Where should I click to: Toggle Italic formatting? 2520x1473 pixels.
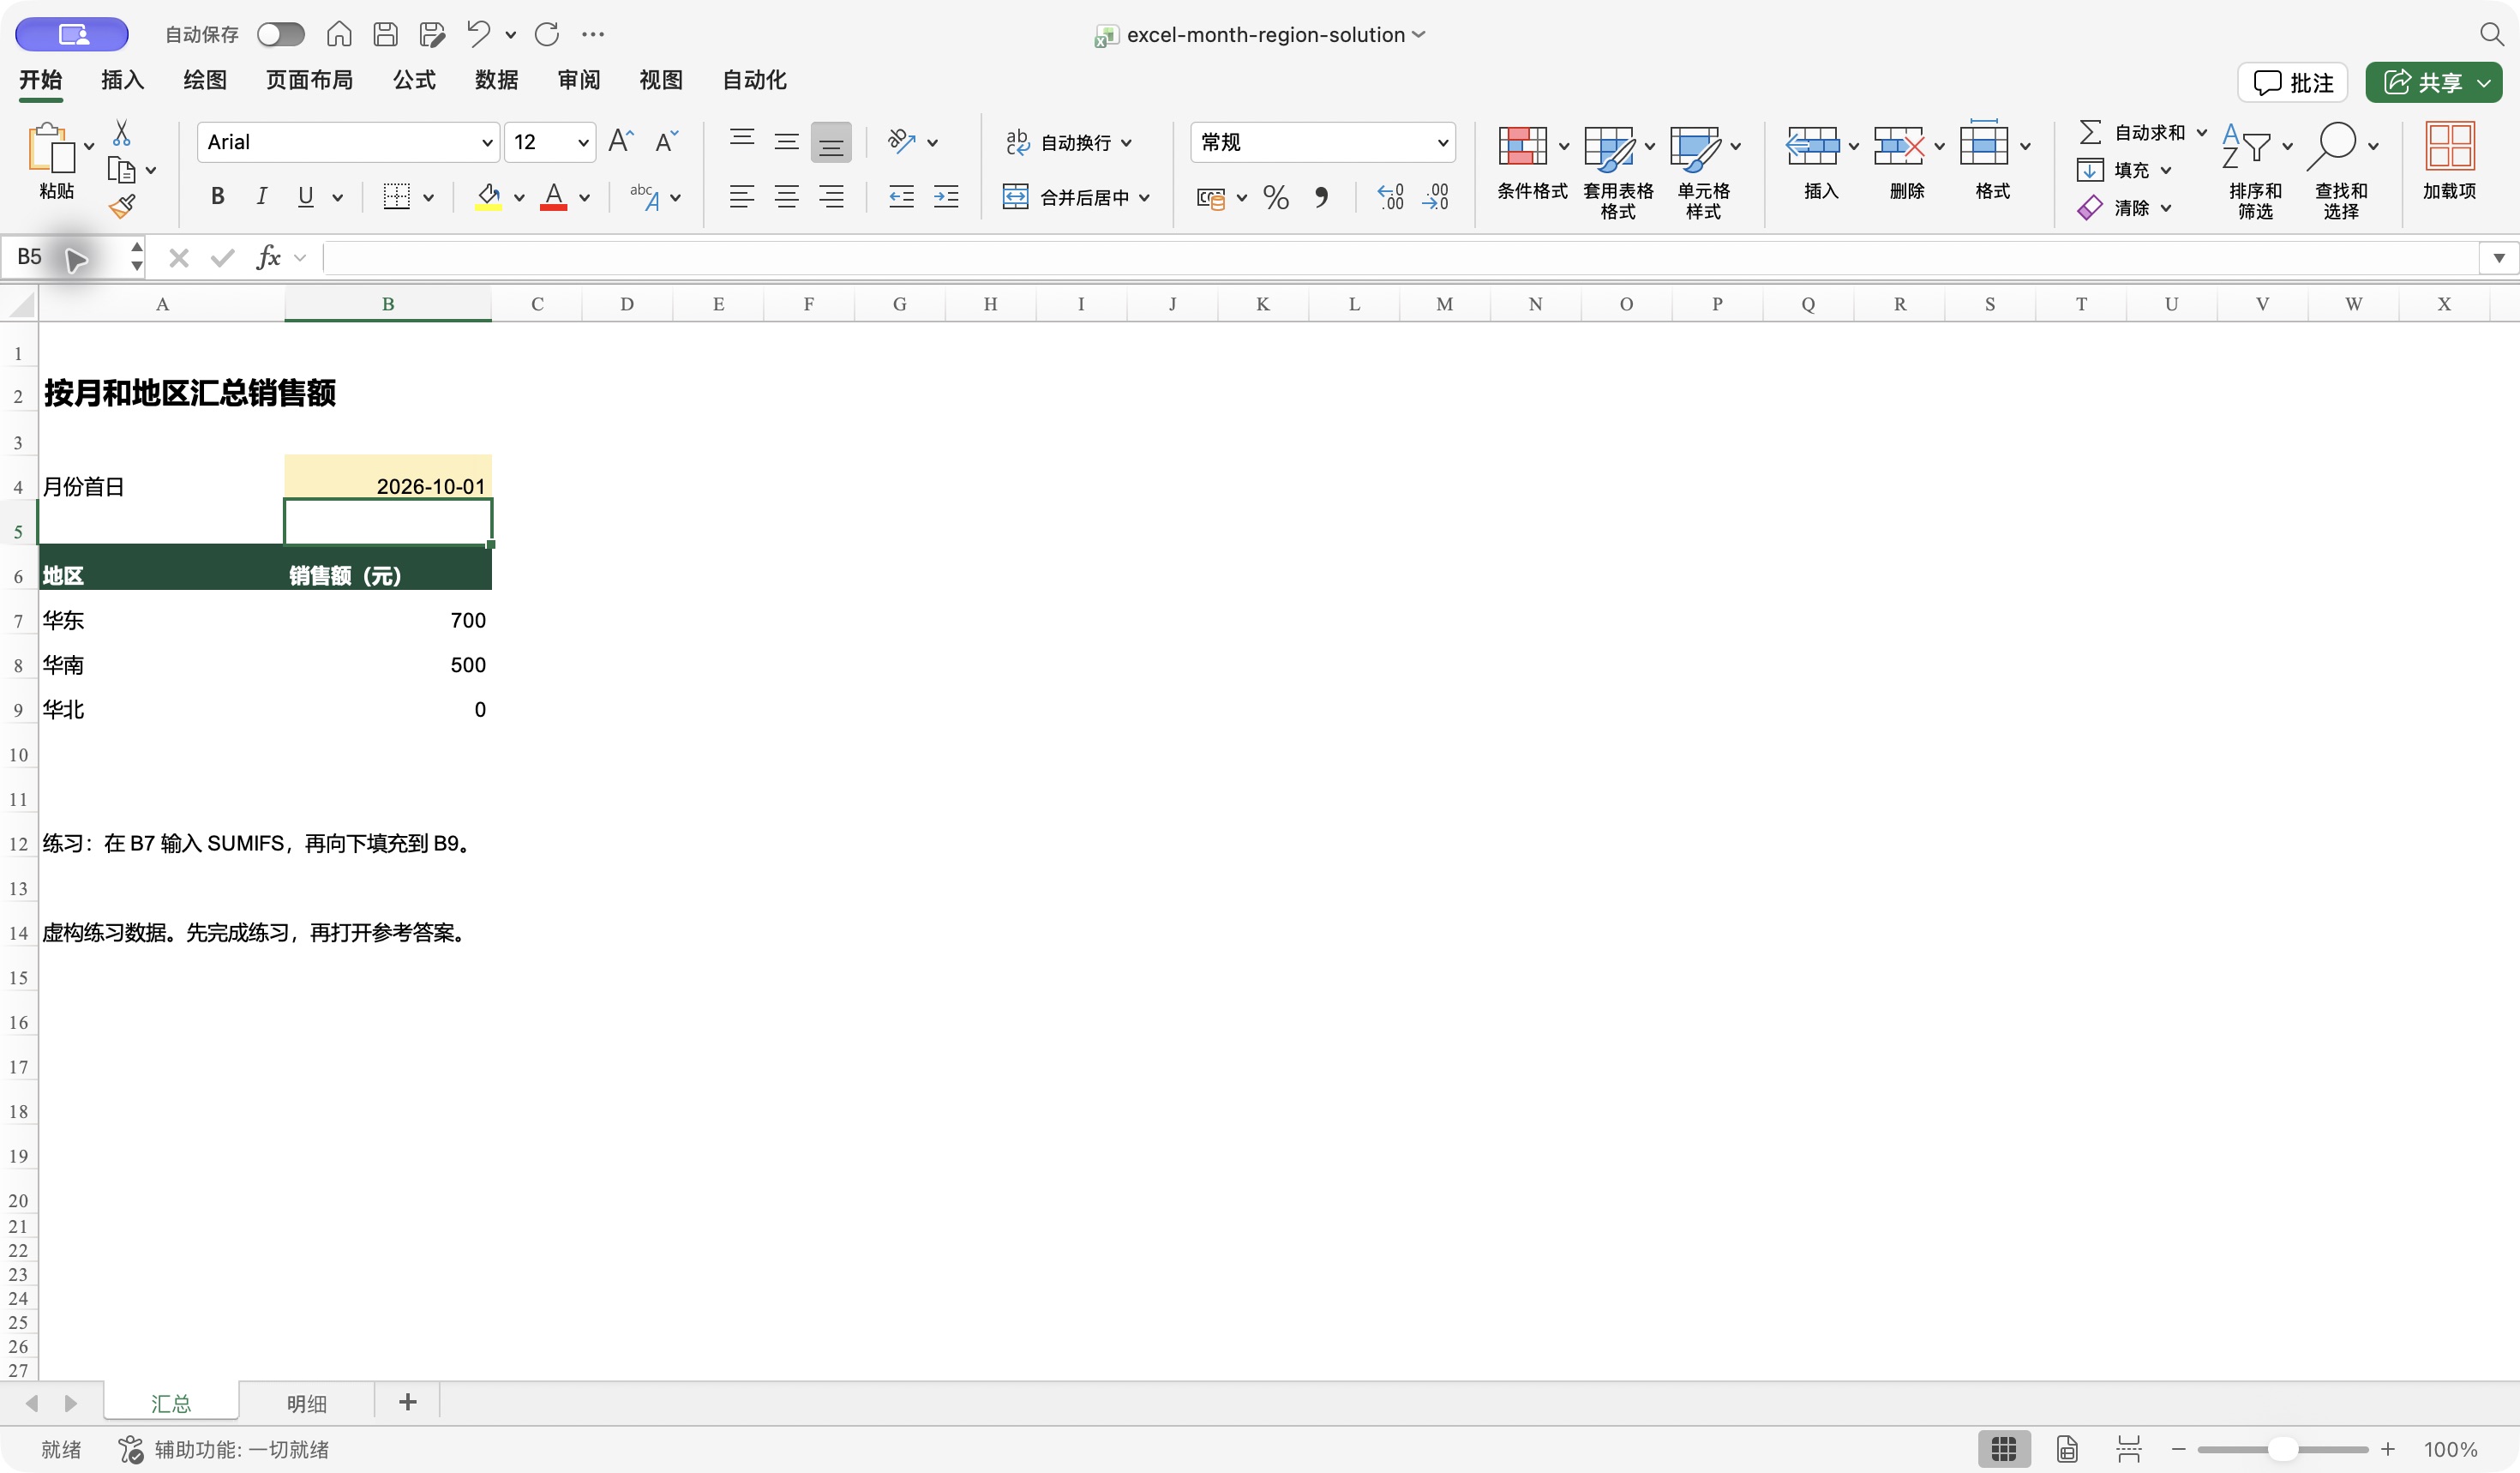(x=261, y=197)
